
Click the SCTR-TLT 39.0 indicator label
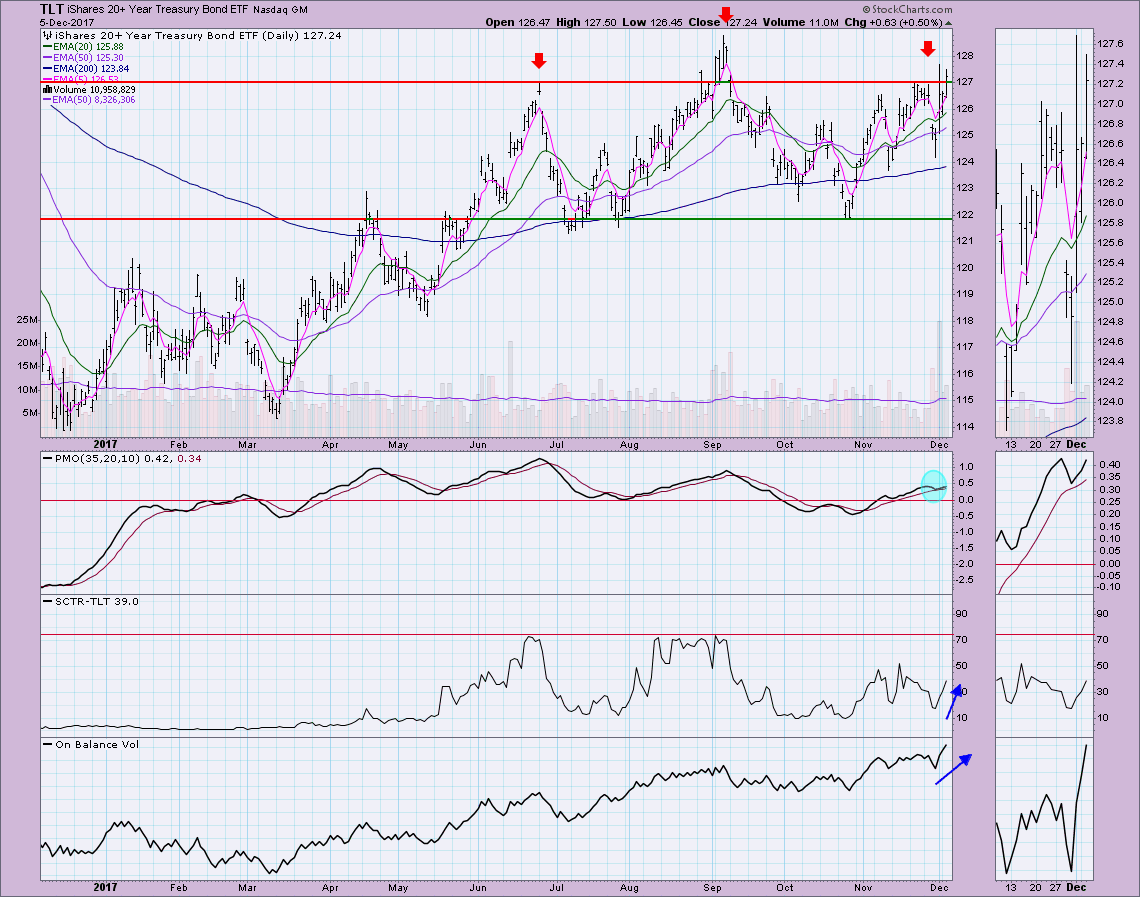[97, 601]
